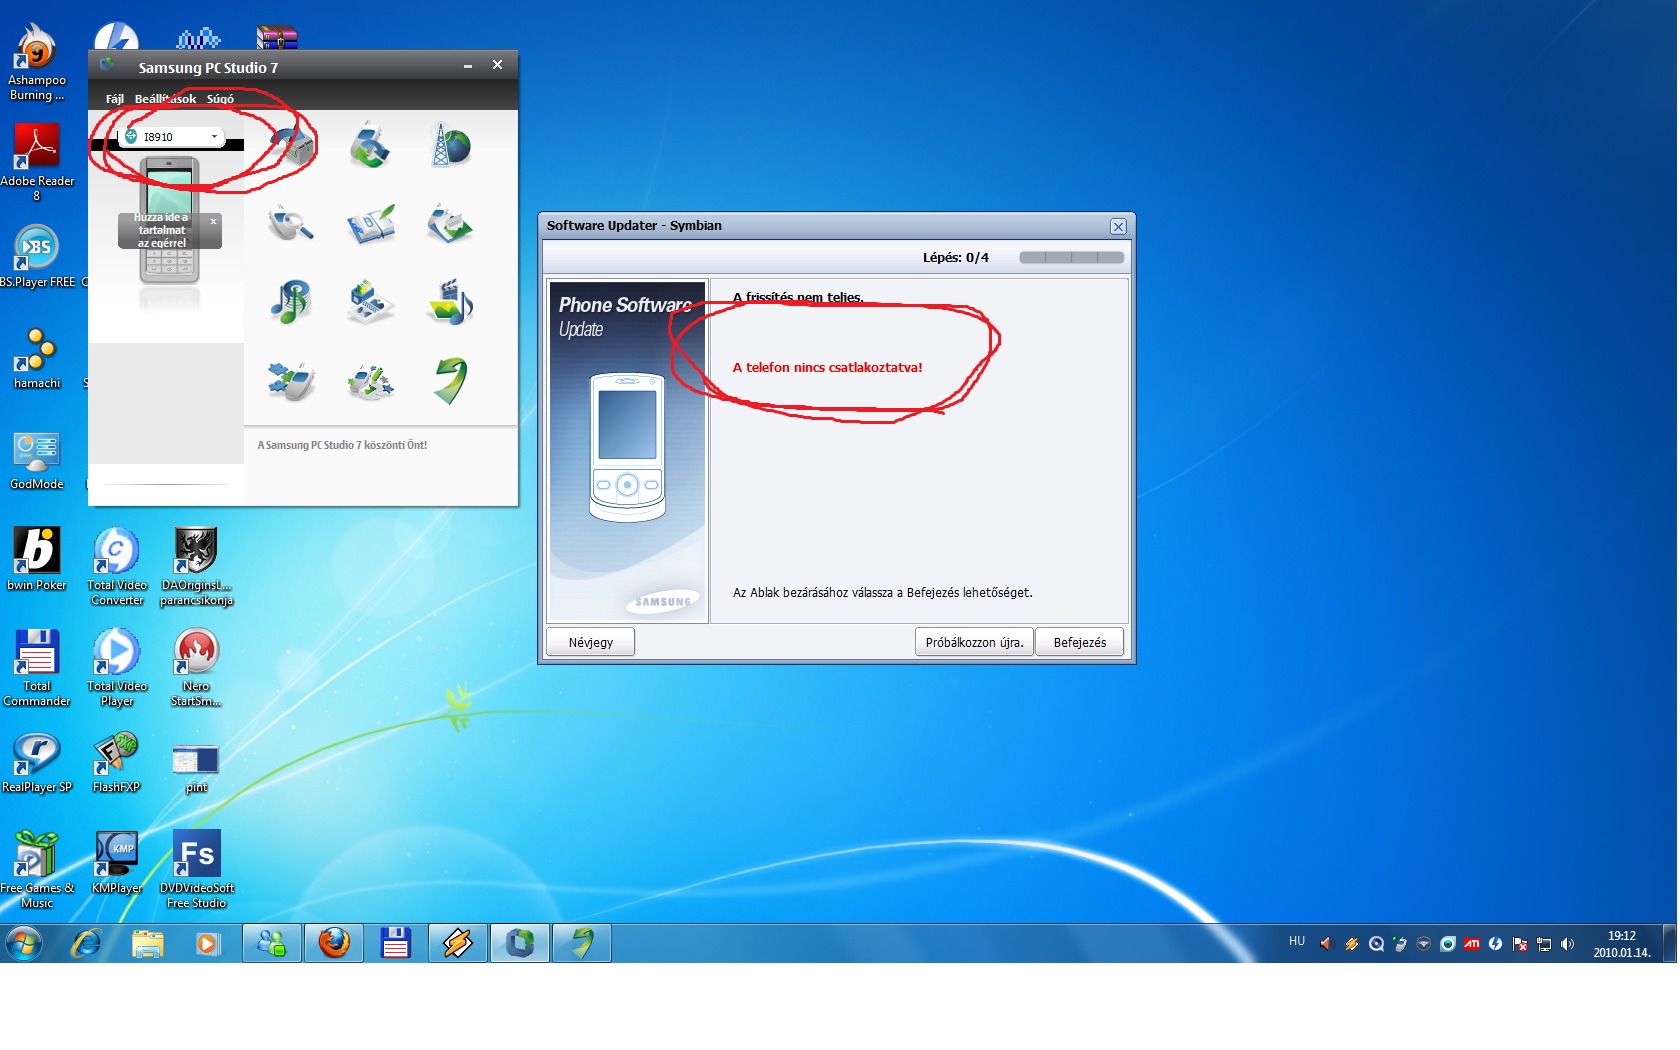Click the white speaker volume tray icon

[x=1568, y=944]
